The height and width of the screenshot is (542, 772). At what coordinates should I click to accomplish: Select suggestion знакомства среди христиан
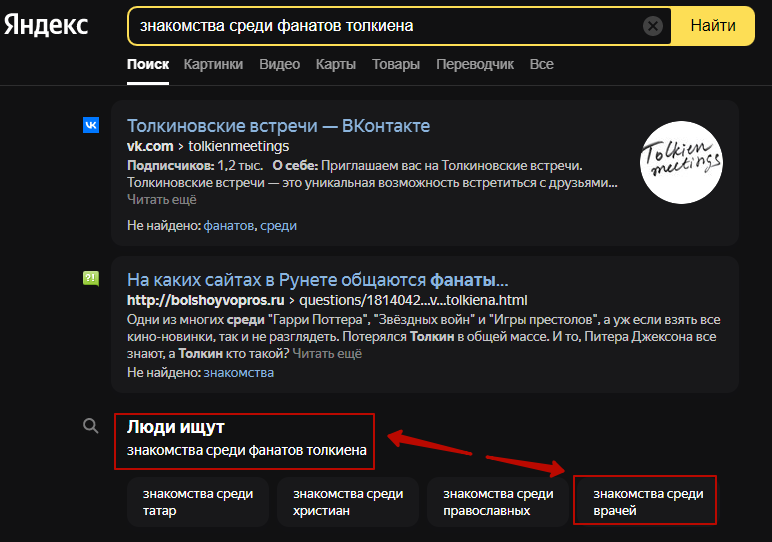coord(348,502)
